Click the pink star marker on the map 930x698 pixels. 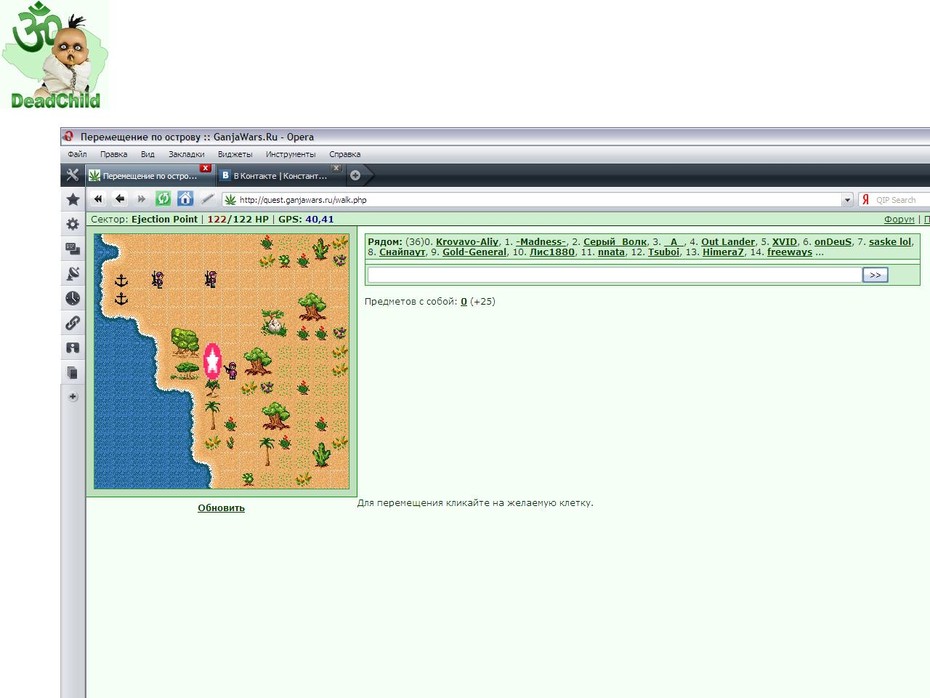point(212,360)
